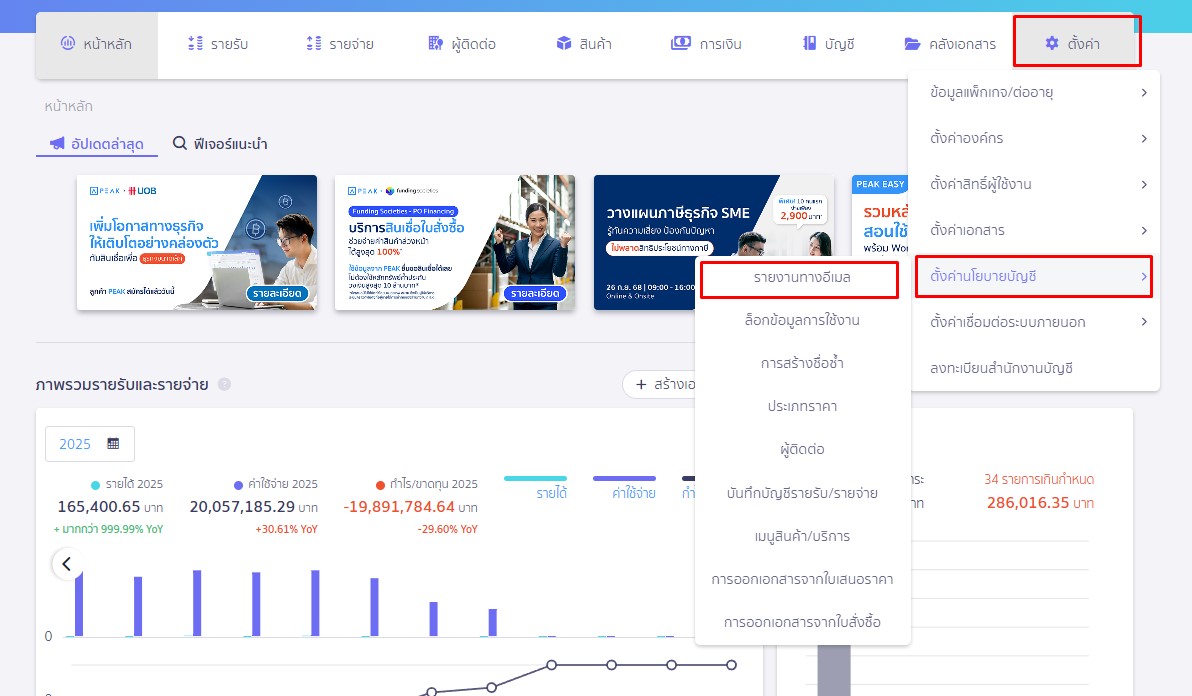Click the product box icon
The image size is (1192, 696).
[x=563, y=43]
